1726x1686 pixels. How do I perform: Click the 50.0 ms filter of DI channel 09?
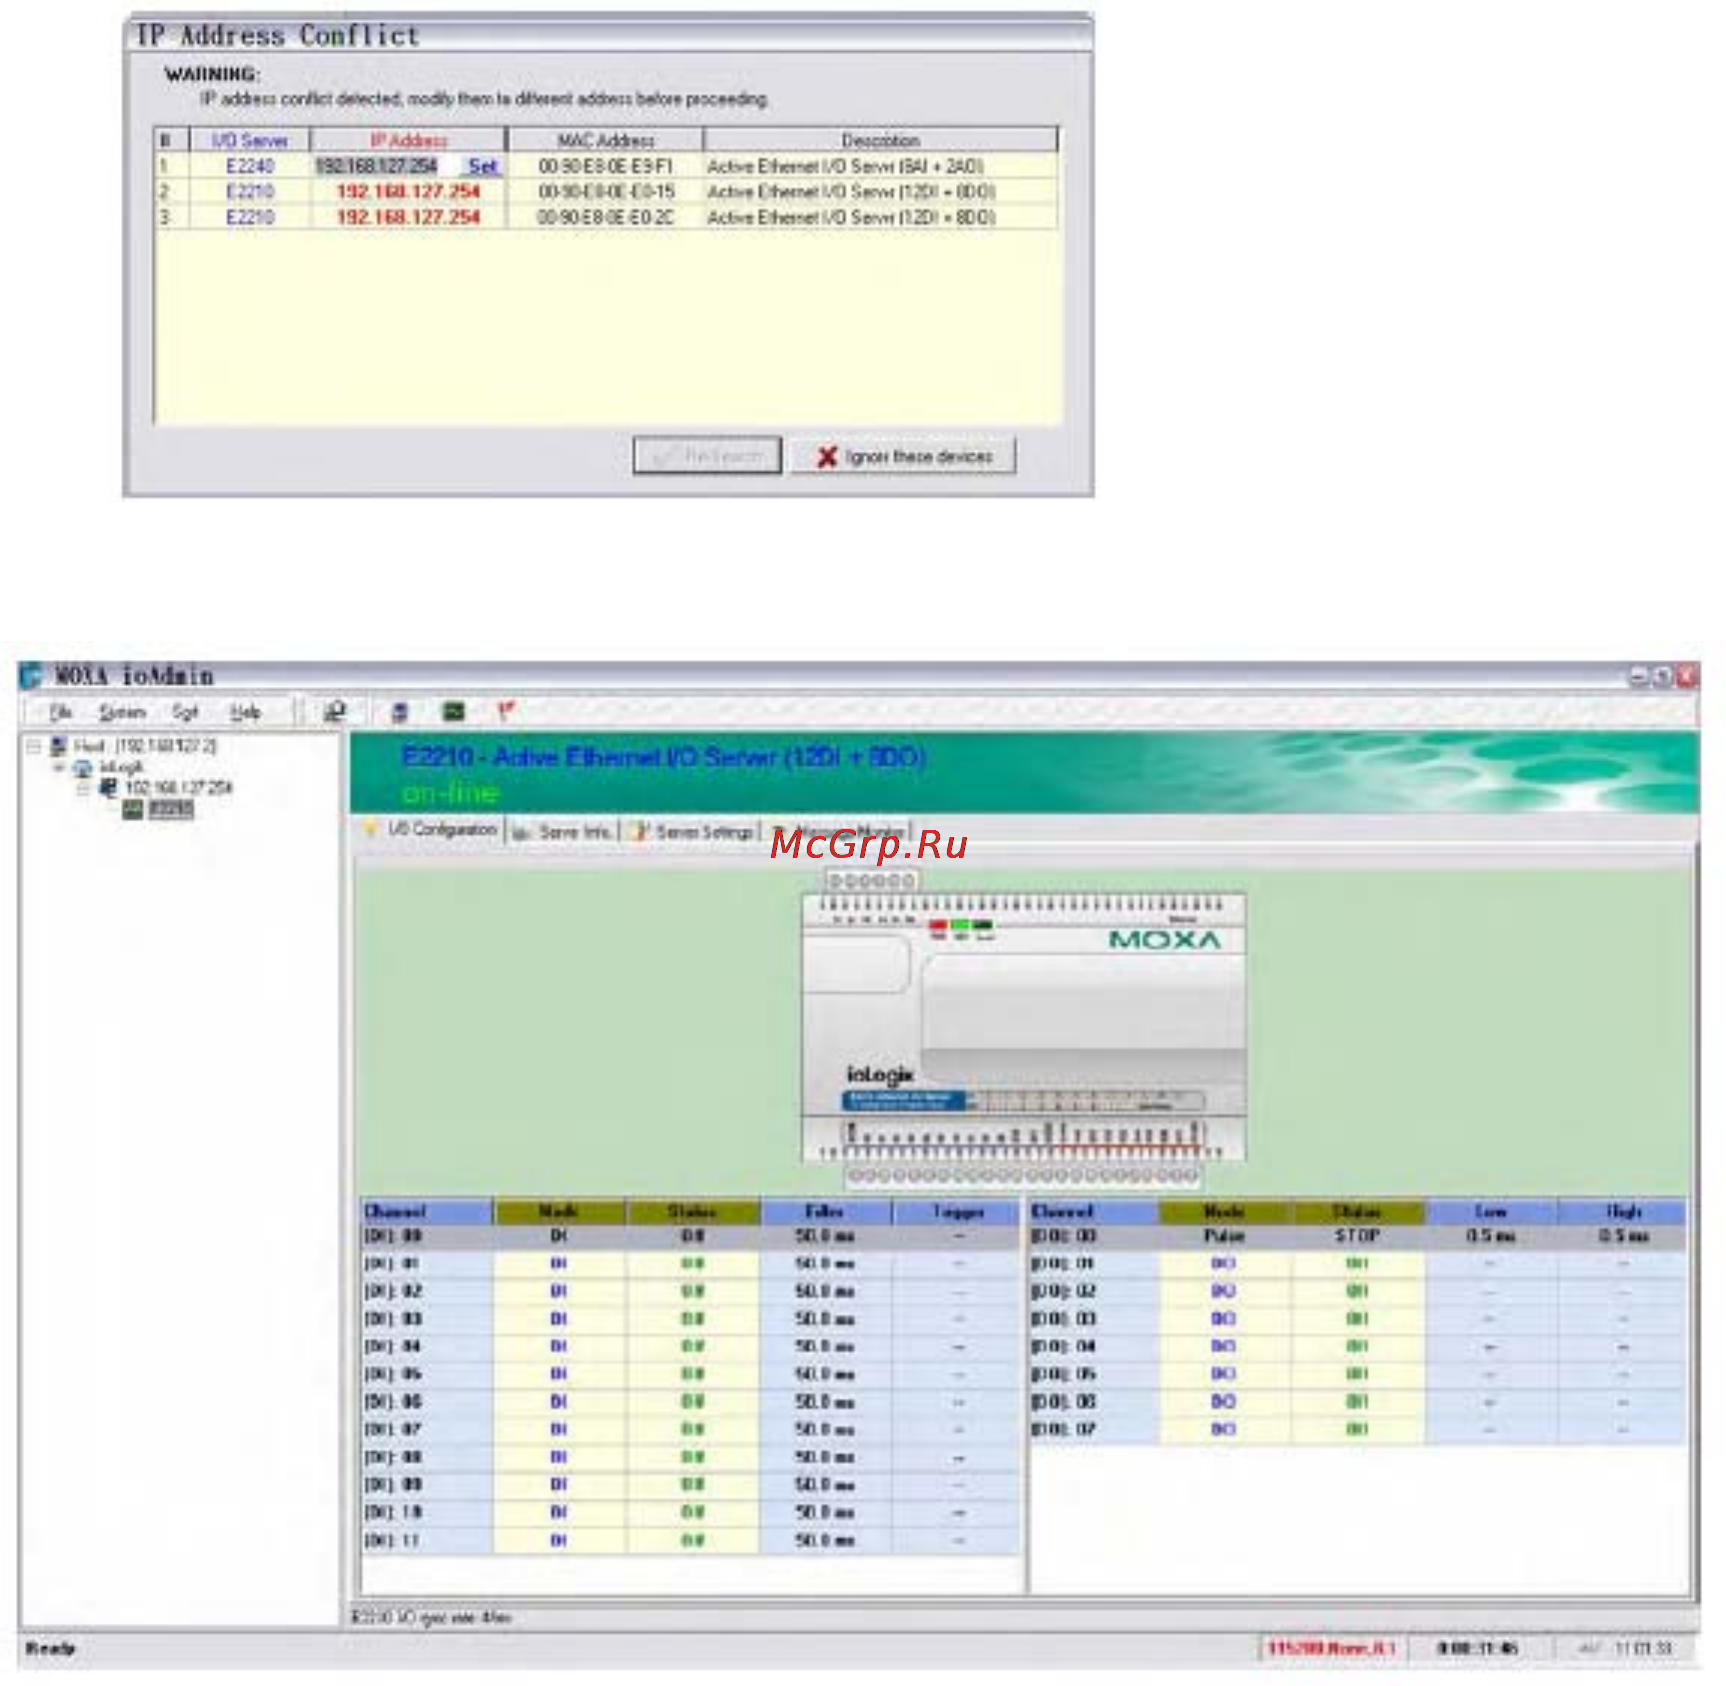point(825,1484)
